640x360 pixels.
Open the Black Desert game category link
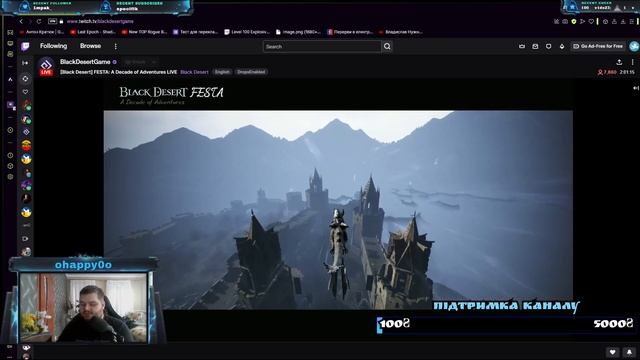tap(194, 72)
